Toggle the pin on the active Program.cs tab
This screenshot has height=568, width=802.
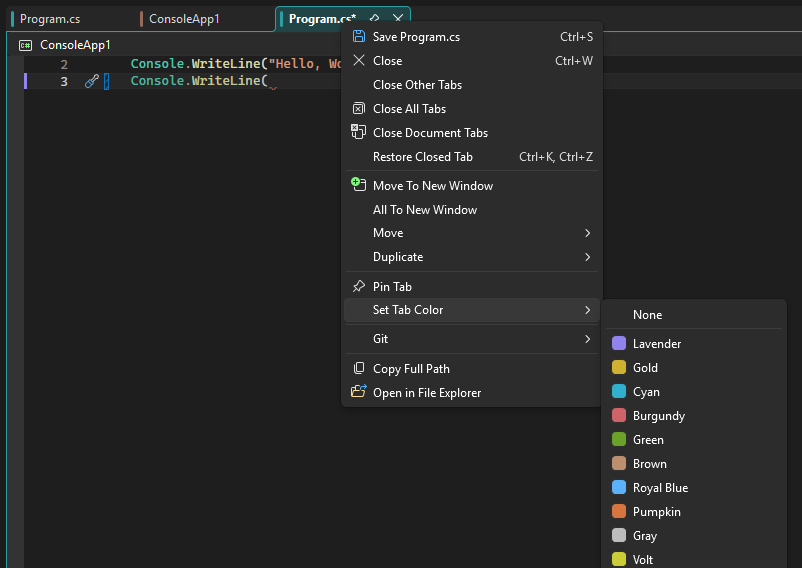(x=375, y=19)
